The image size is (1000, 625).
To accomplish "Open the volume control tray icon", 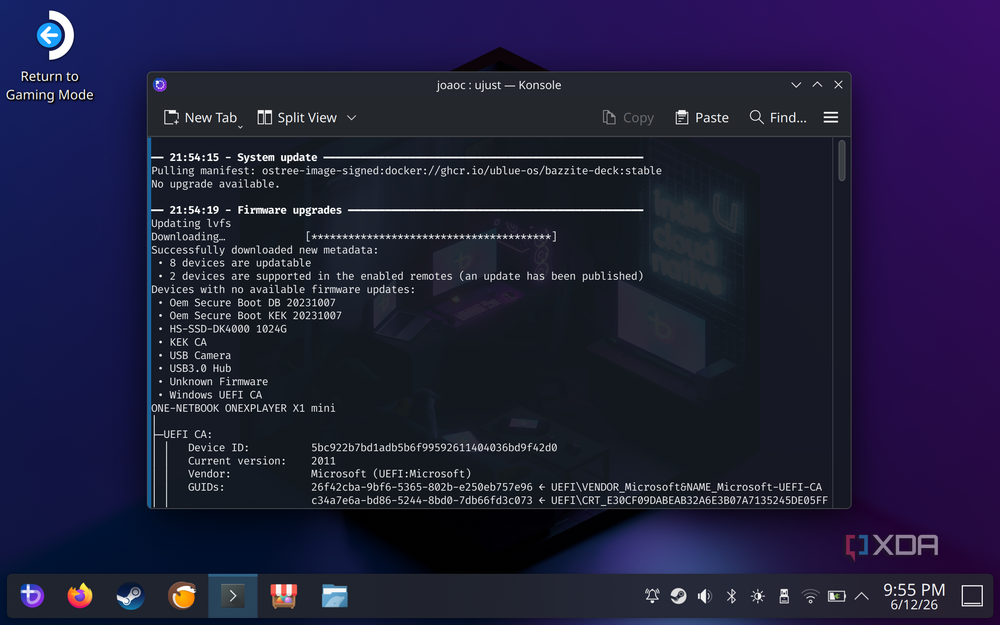I will pyautogui.click(x=705, y=596).
